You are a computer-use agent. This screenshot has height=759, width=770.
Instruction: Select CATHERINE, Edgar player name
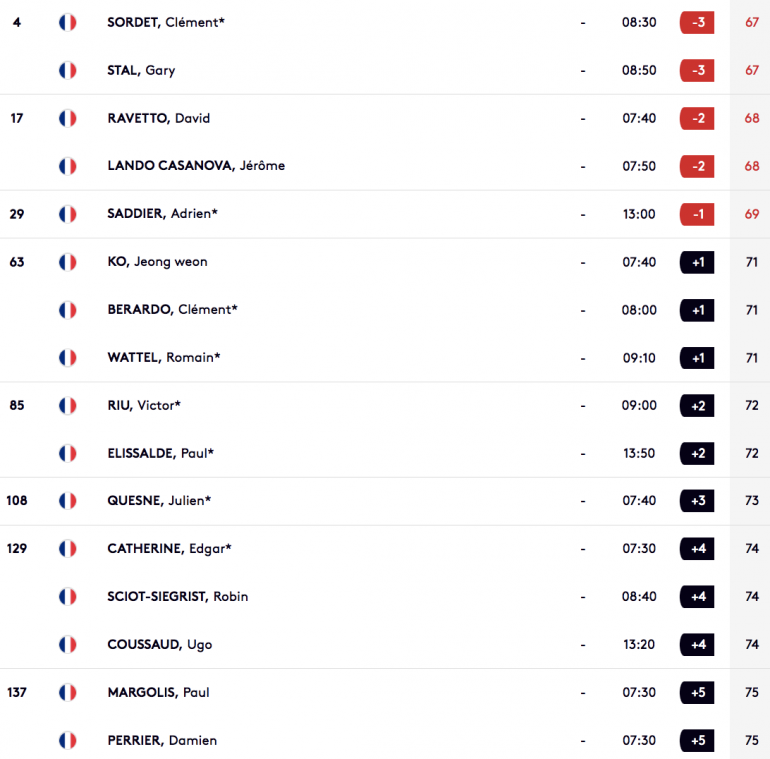pyautogui.click(x=169, y=548)
